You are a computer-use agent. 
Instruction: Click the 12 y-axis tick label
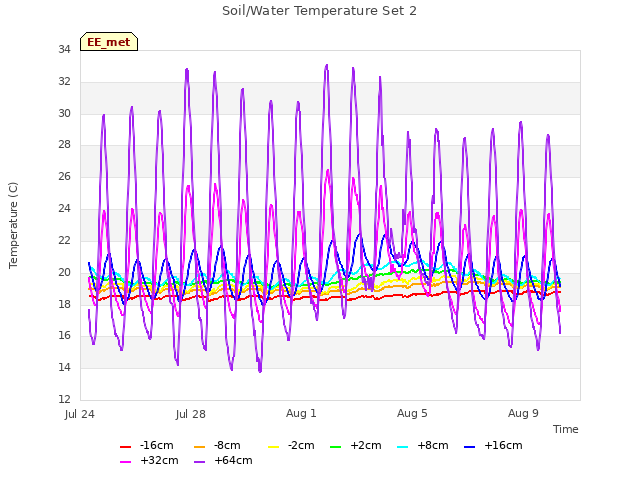click(64, 399)
